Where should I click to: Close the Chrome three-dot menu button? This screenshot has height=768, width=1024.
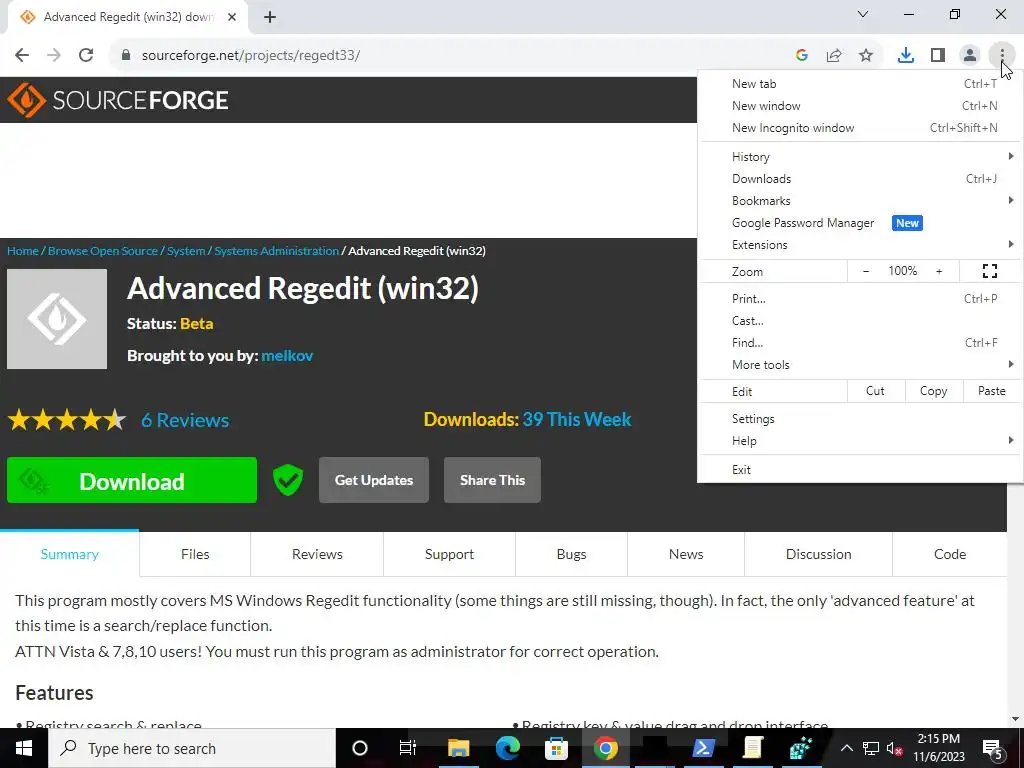(1002, 55)
